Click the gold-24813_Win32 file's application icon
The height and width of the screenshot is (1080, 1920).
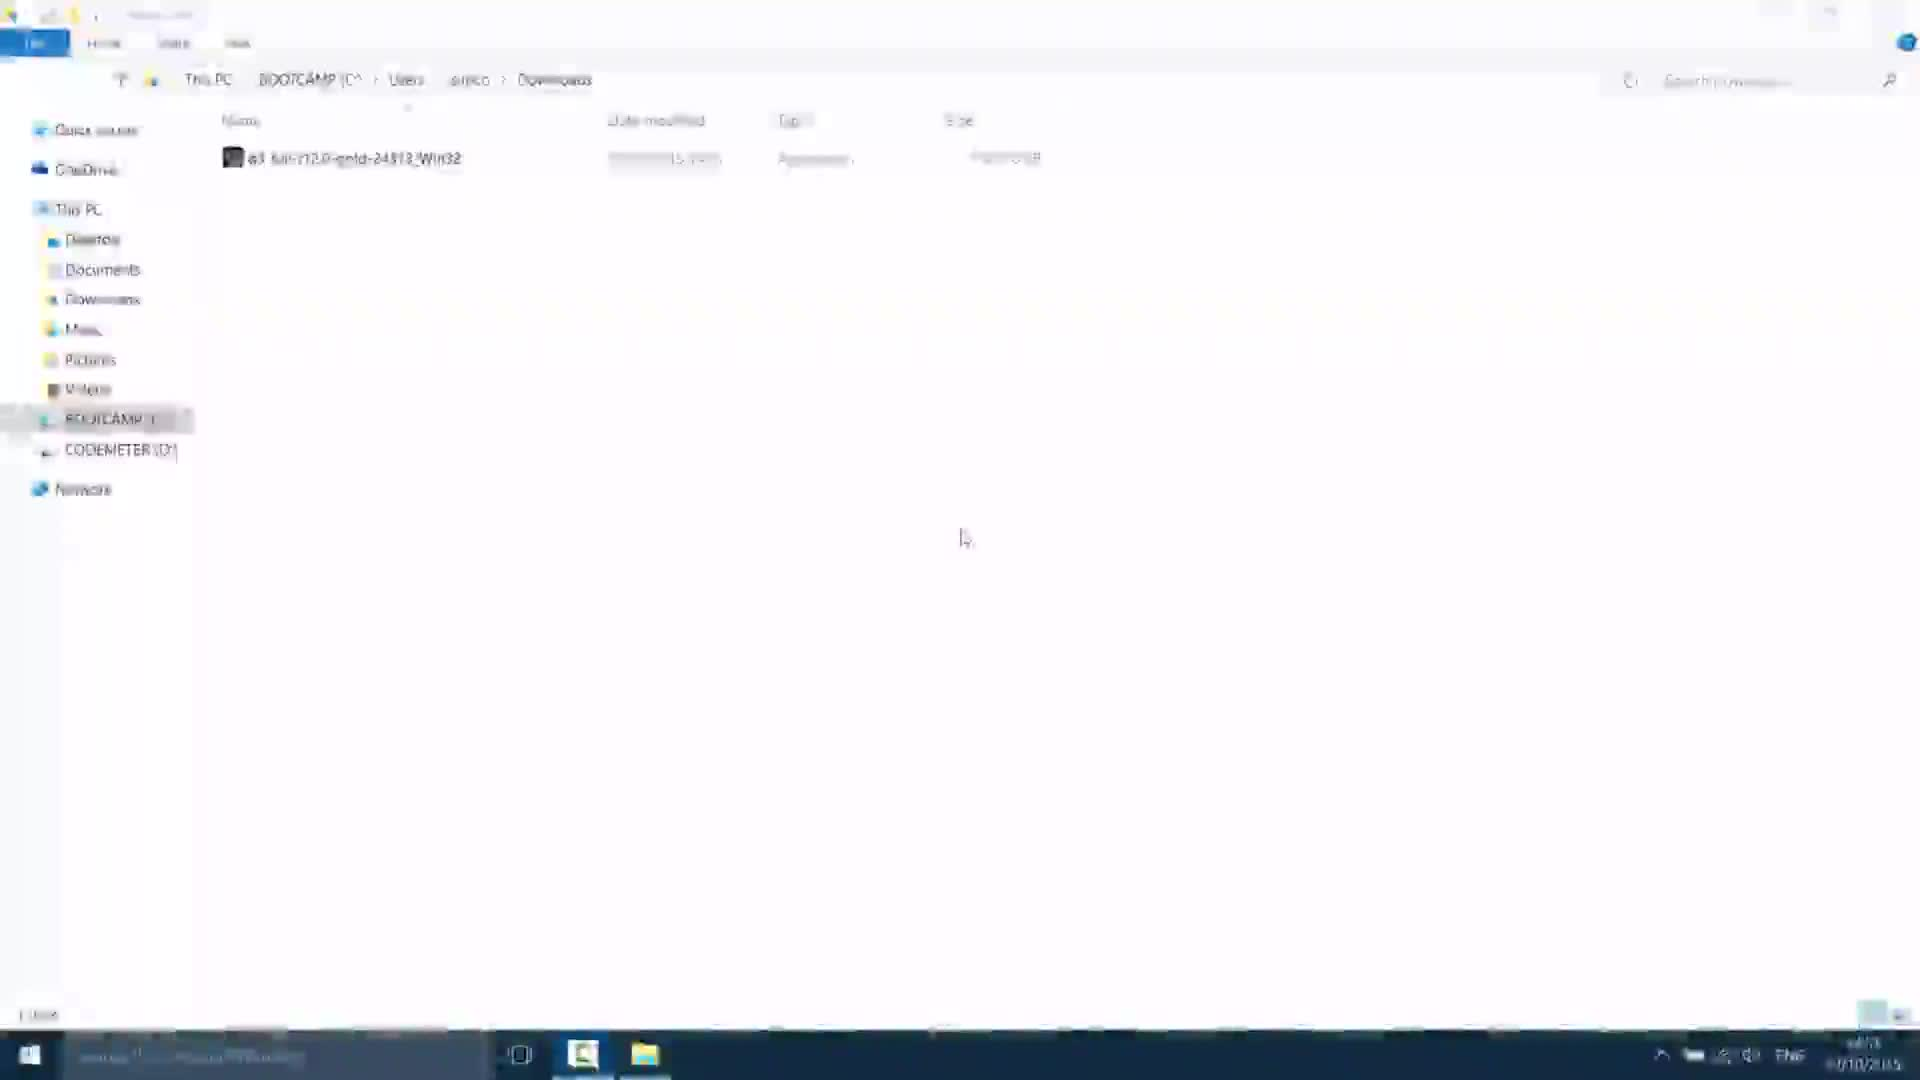233,158
